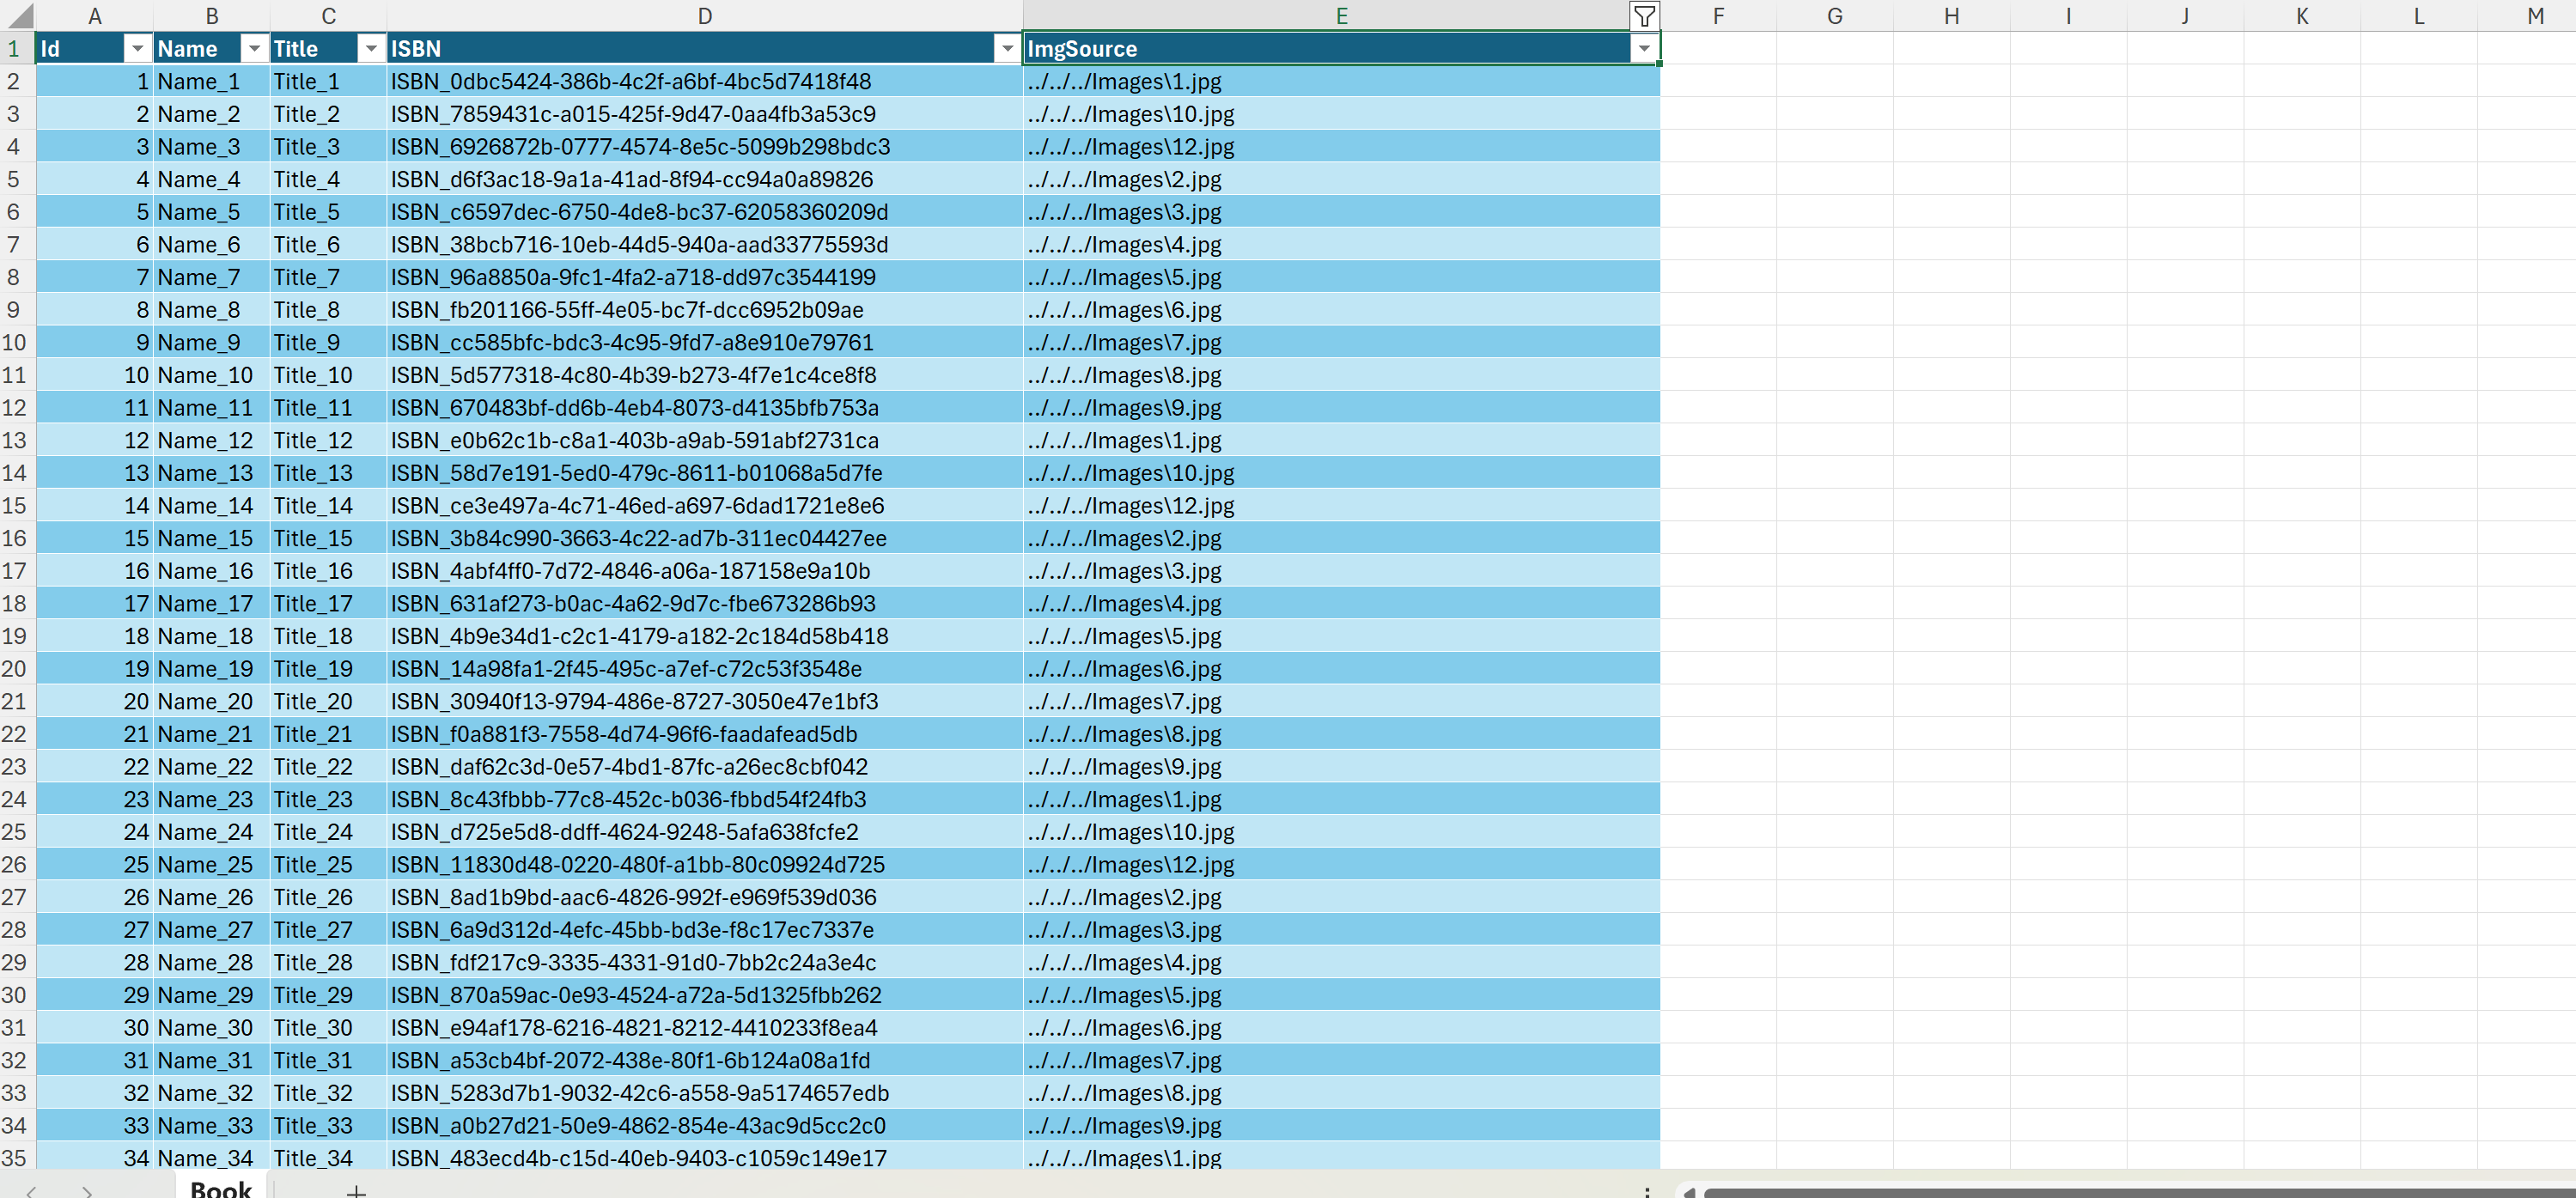The image size is (2576, 1198).
Task: Select column E header
Action: point(1340,16)
